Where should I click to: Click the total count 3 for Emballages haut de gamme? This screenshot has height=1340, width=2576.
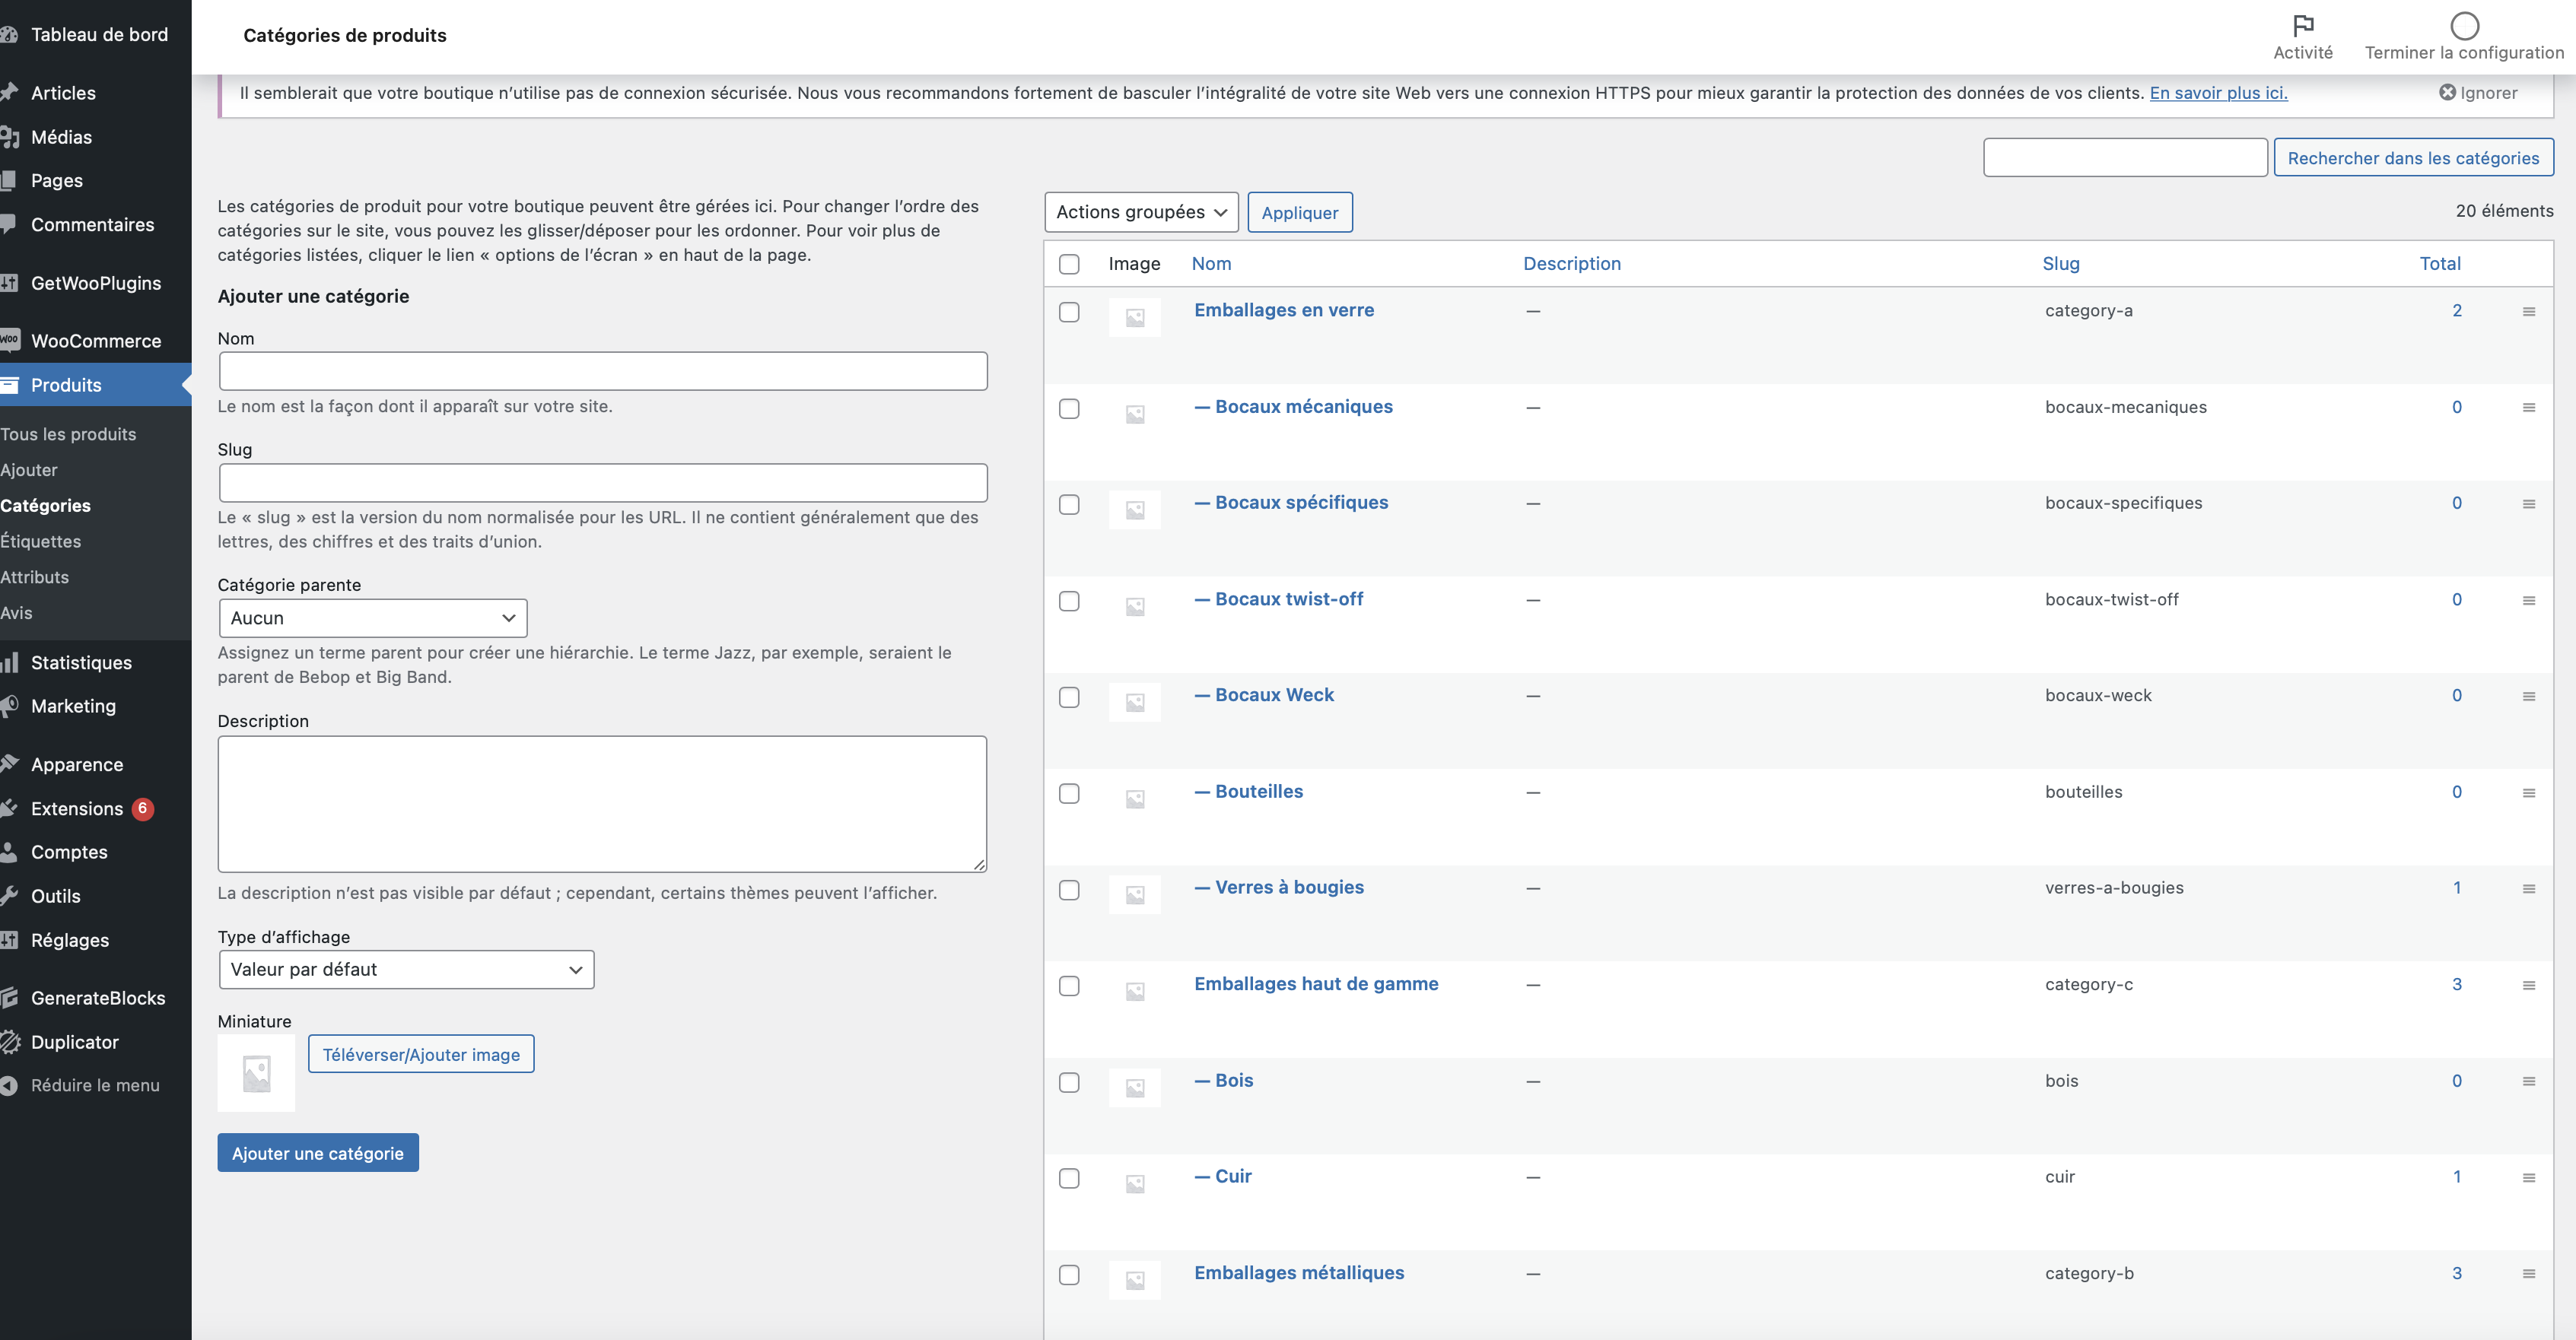tap(2456, 985)
